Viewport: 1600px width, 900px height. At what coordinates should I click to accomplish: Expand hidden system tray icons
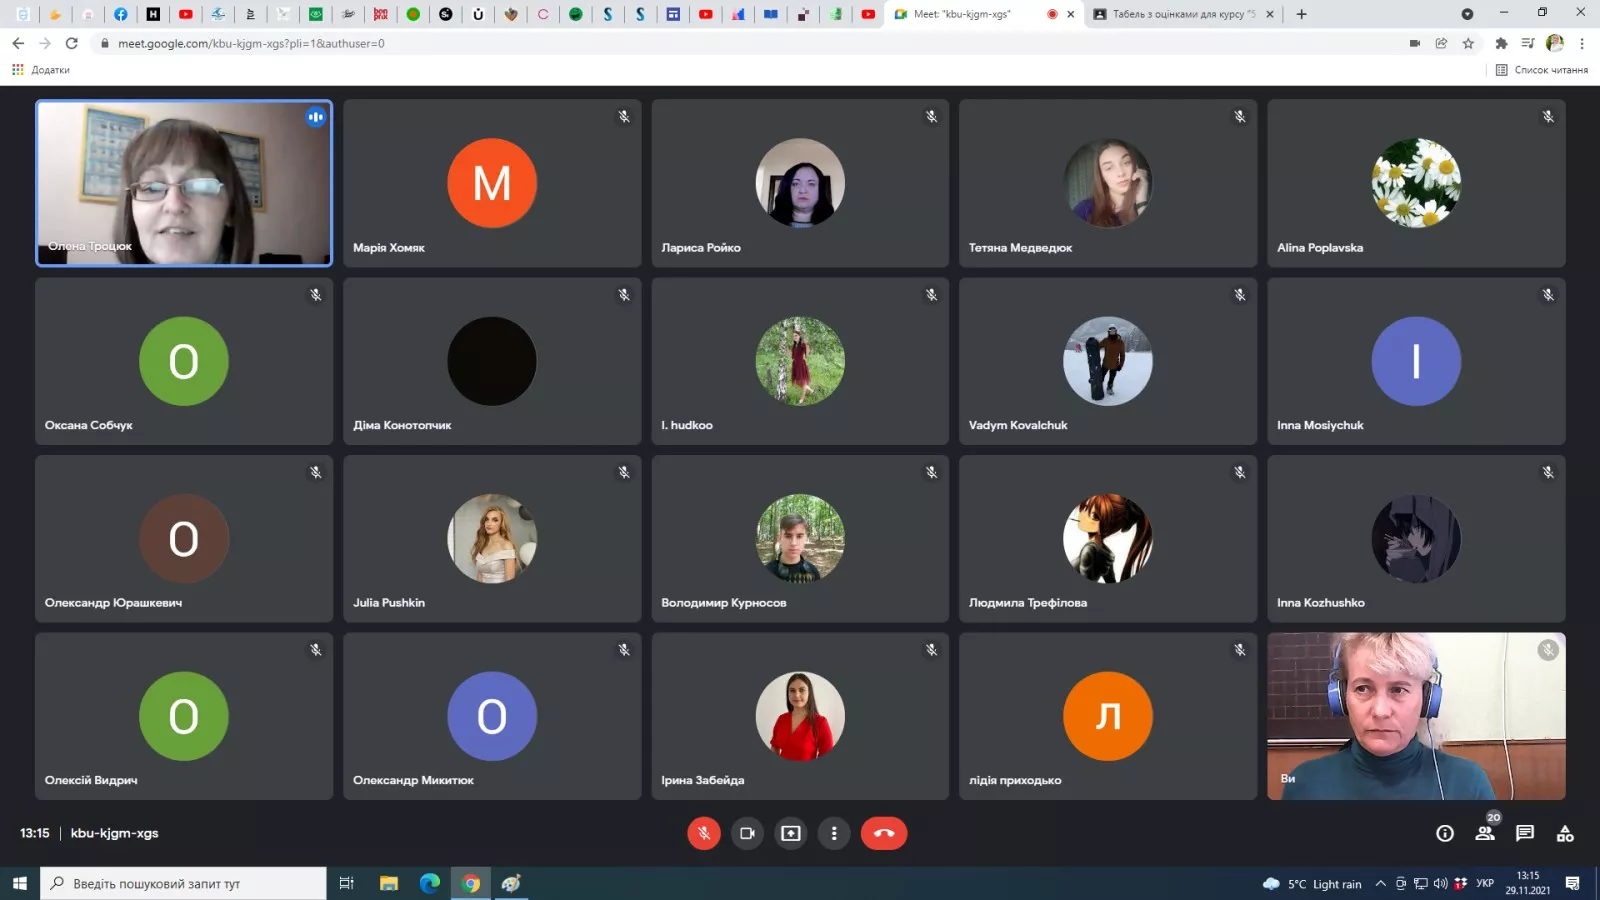[1380, 883]
